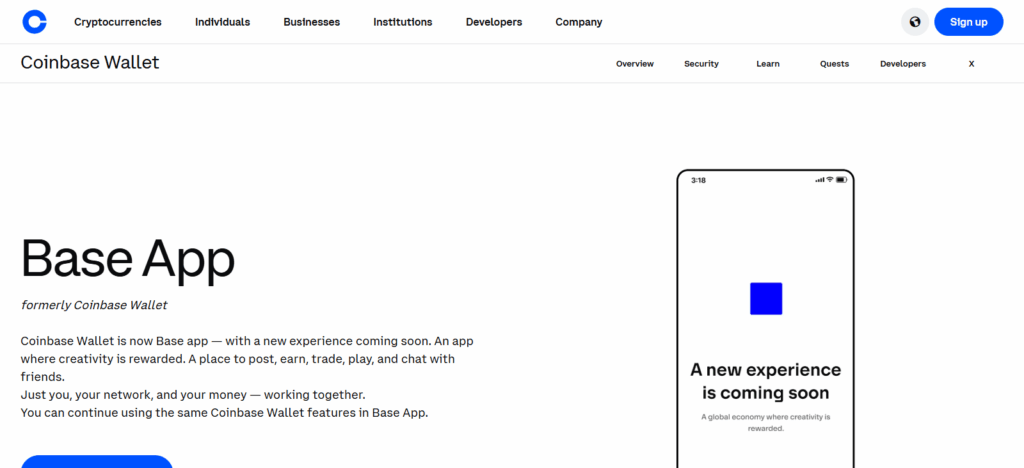Go to the Overview section link

(x=635, y=63)
